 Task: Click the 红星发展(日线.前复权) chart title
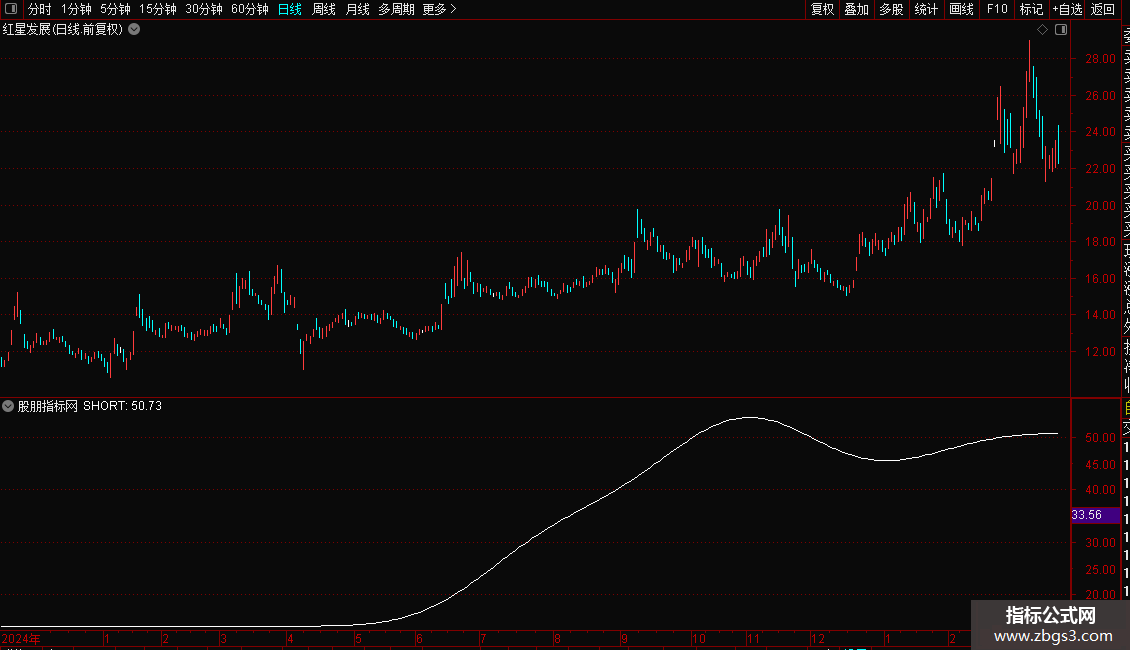click(x=63, y=30)
